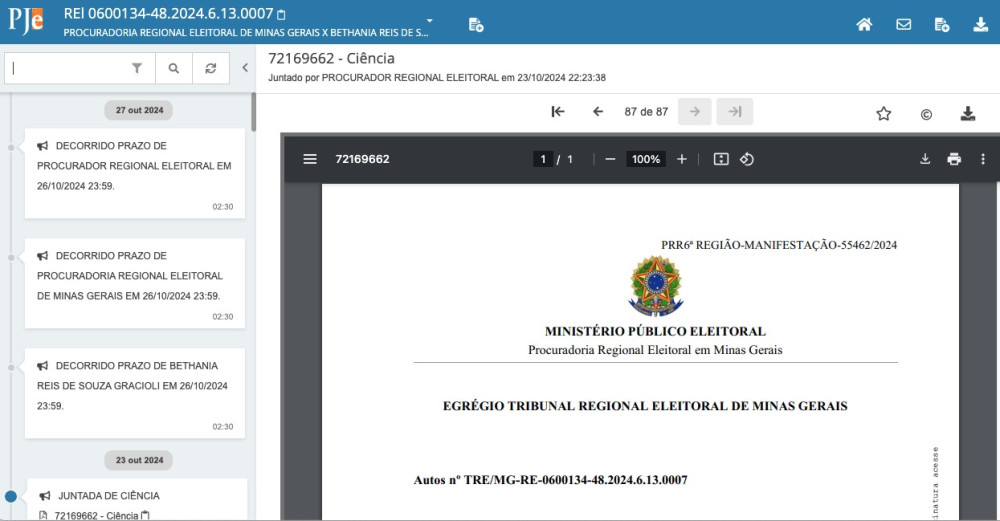Screen dimensions: 1000x521
Task: Click the next document arrow button
Action: pyautogui.click(x=695, y=112)
